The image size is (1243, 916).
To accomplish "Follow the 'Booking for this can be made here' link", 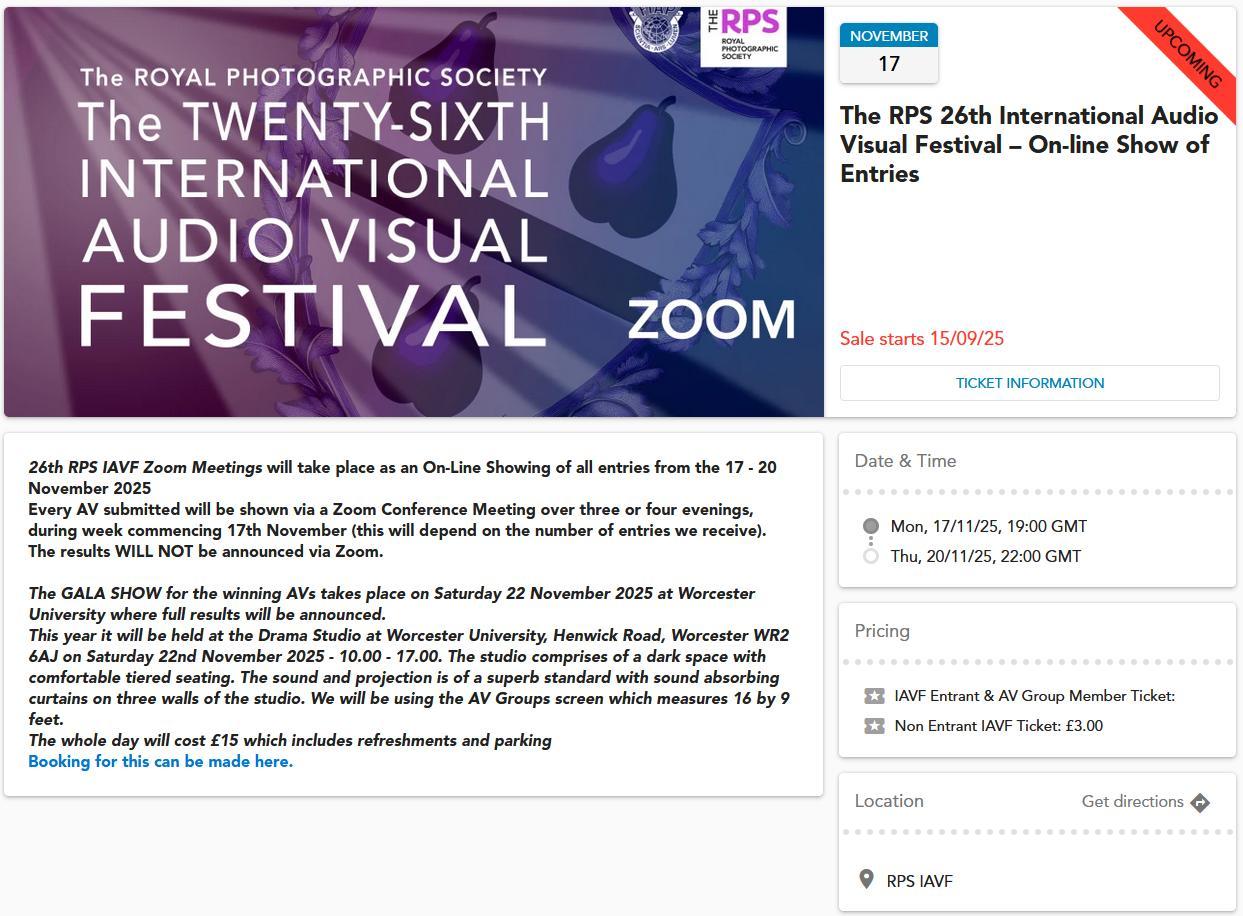I will 161,761.
